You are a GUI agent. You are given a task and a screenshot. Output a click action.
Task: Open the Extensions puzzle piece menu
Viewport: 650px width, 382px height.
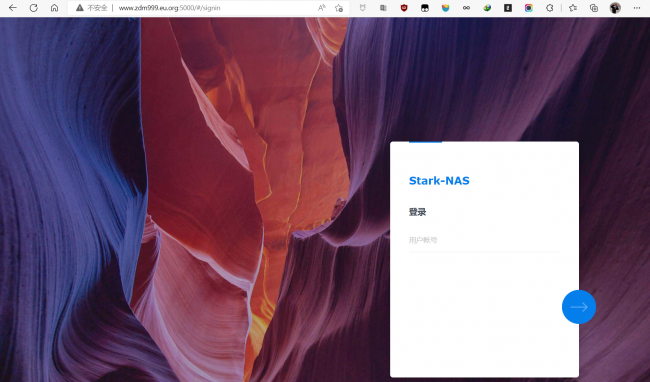pos(550,8)
